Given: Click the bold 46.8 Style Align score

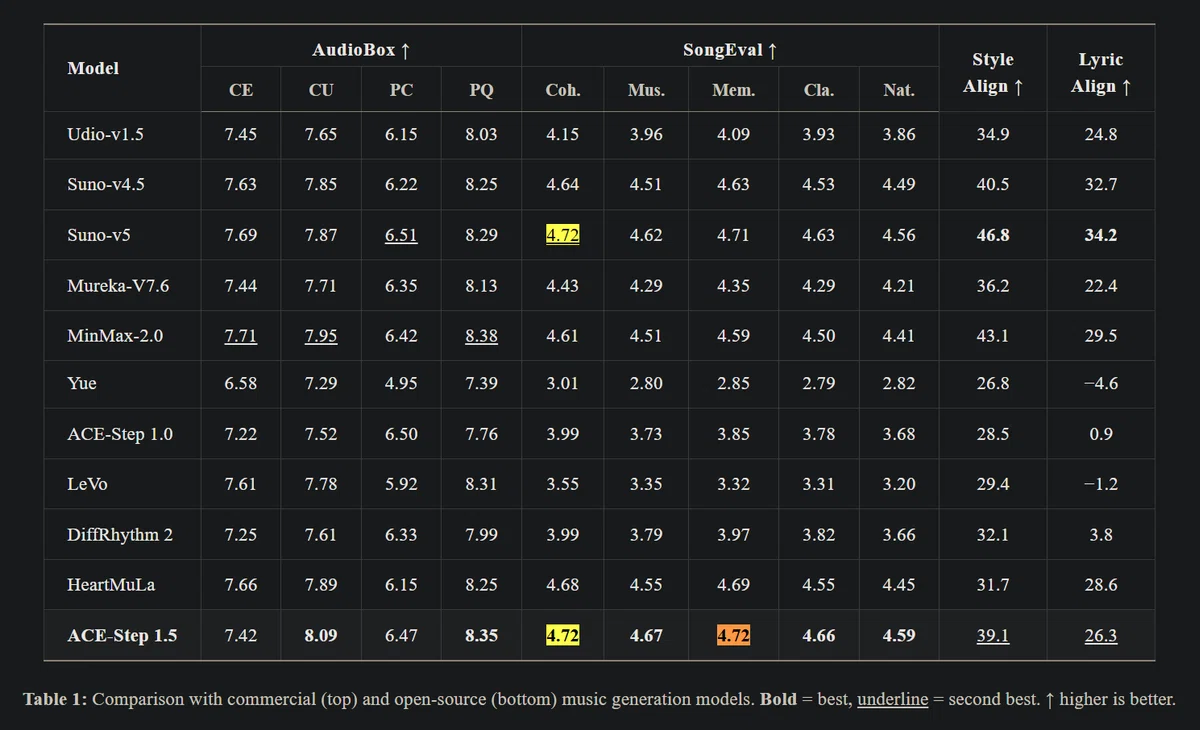Looking at the screenshot, I should [x=993, y=235].
